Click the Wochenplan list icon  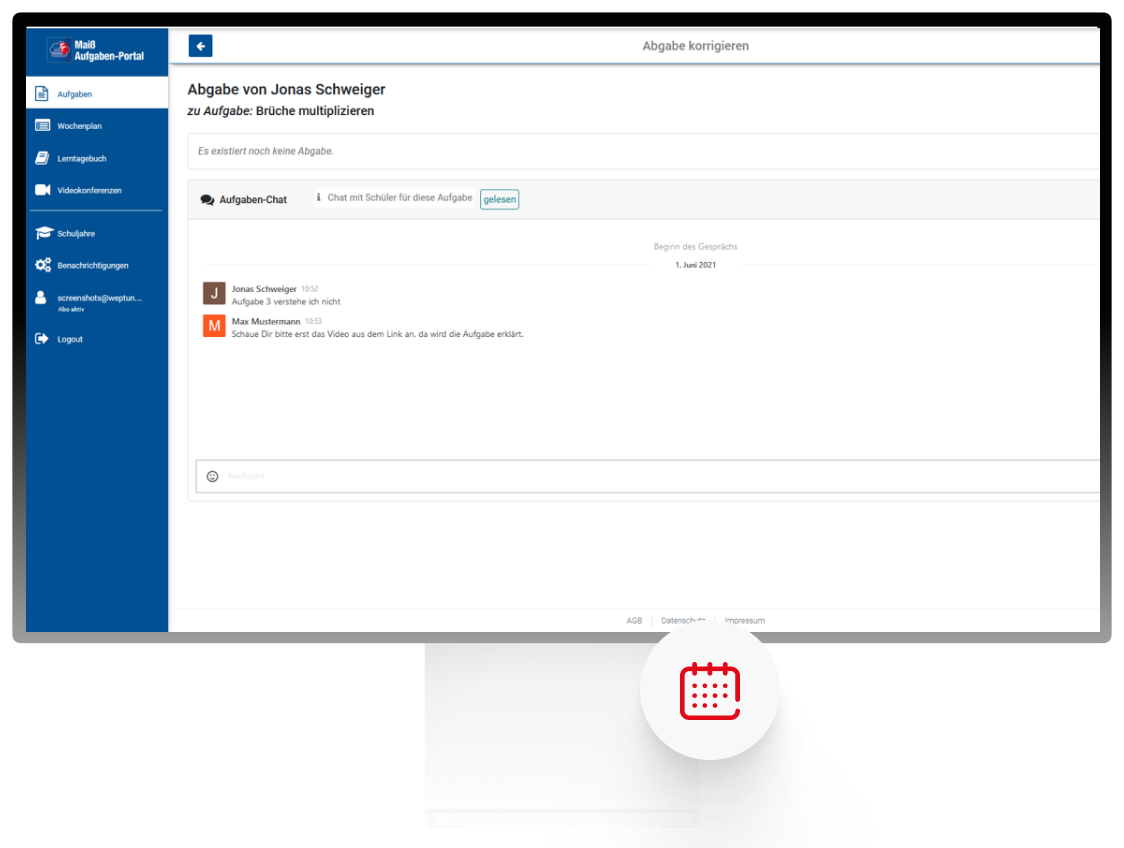click(42, 125)
